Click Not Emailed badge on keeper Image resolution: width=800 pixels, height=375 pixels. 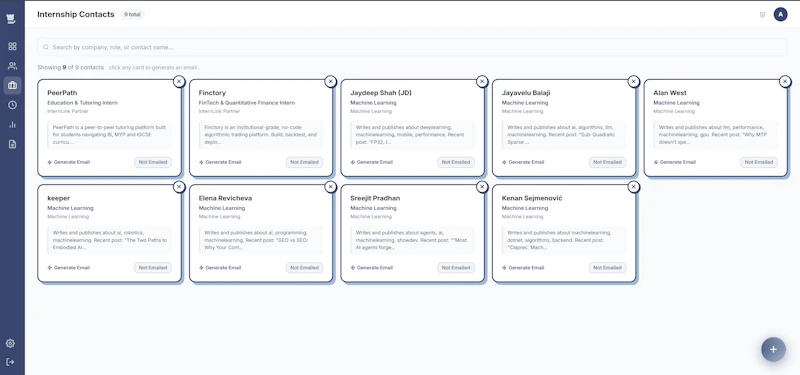(x=153, y=268)
